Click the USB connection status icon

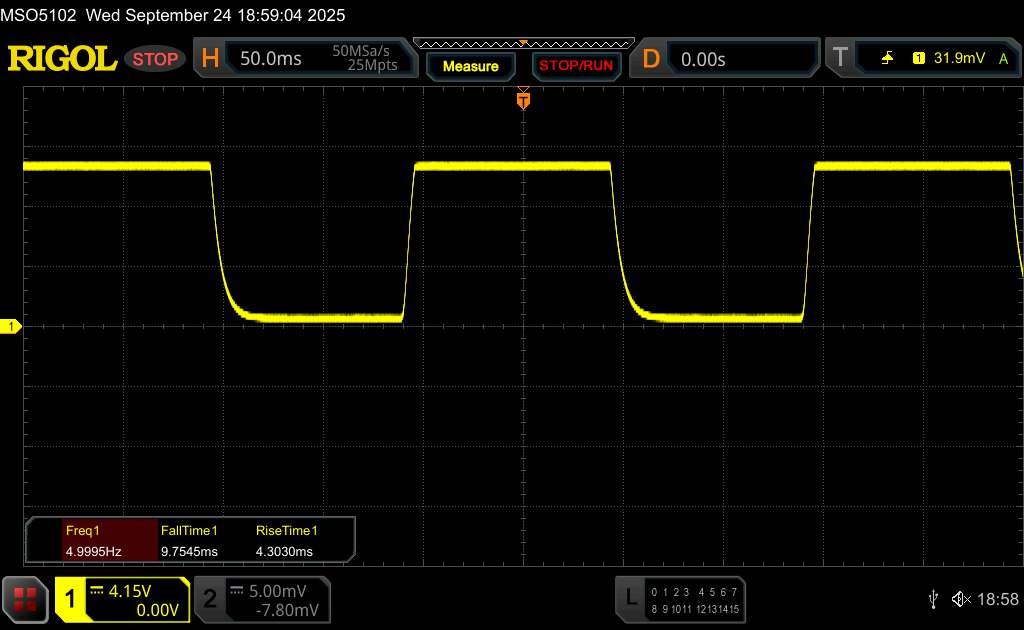tap(933, 599)
